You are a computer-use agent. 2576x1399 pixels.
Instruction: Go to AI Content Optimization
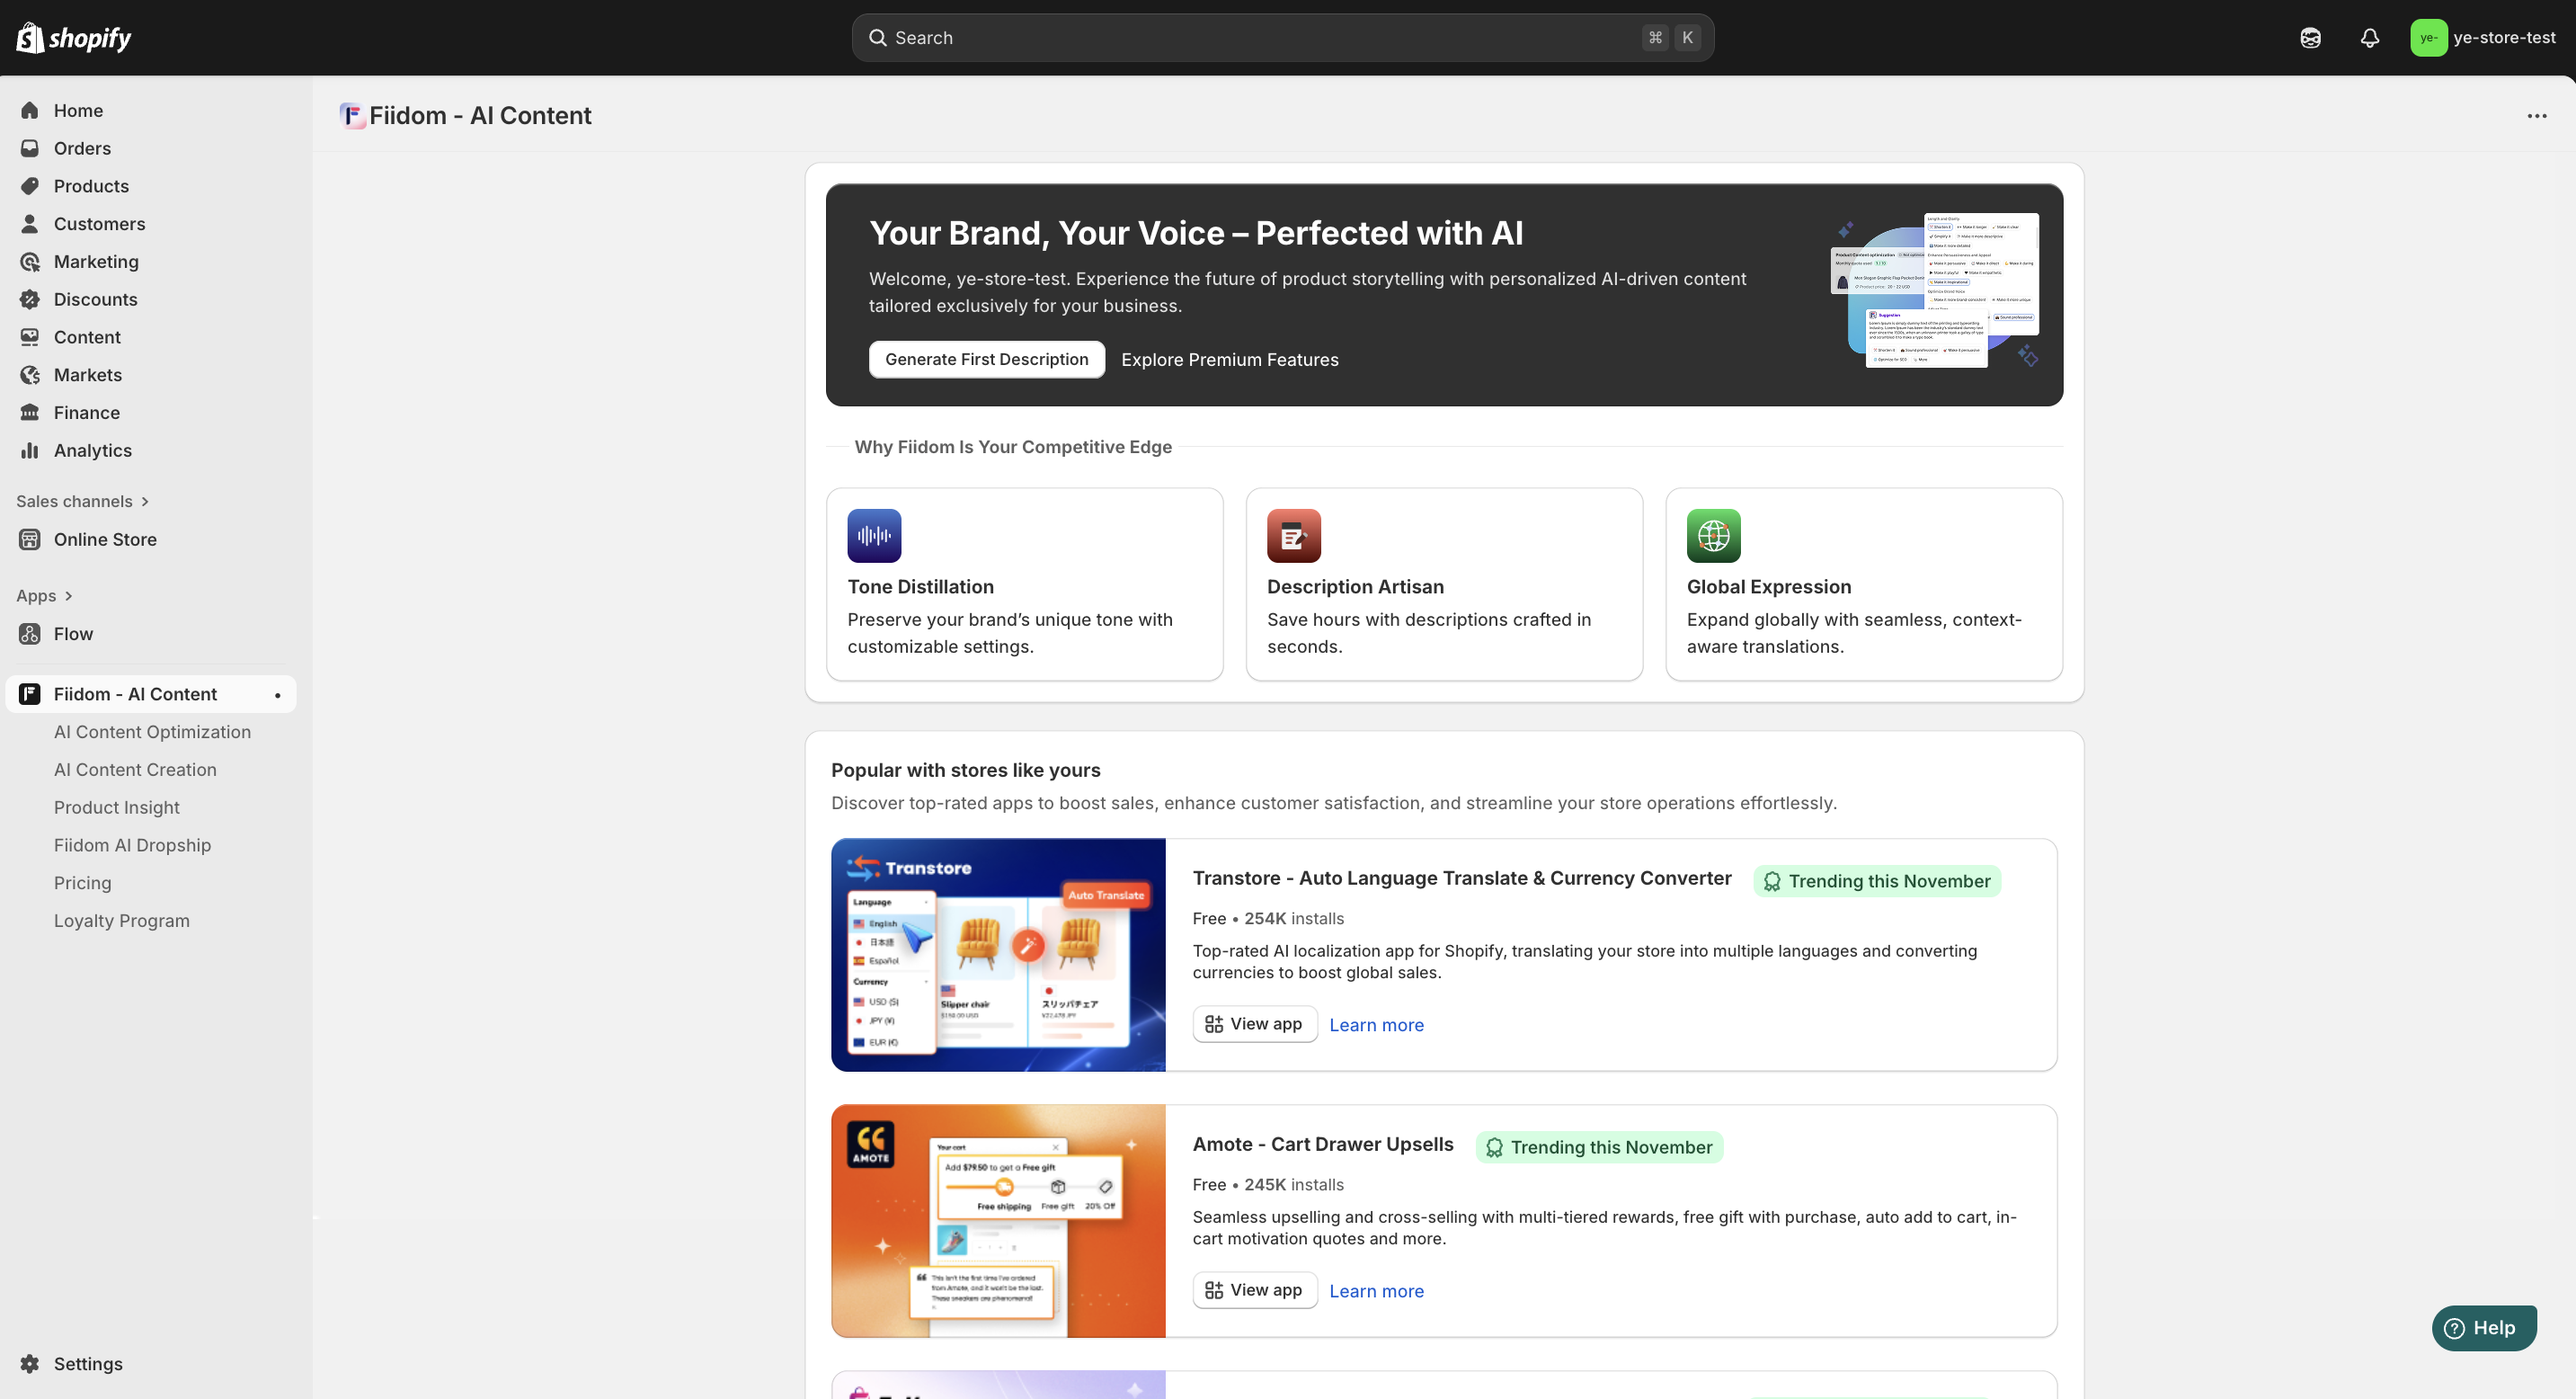click(152, 732)
